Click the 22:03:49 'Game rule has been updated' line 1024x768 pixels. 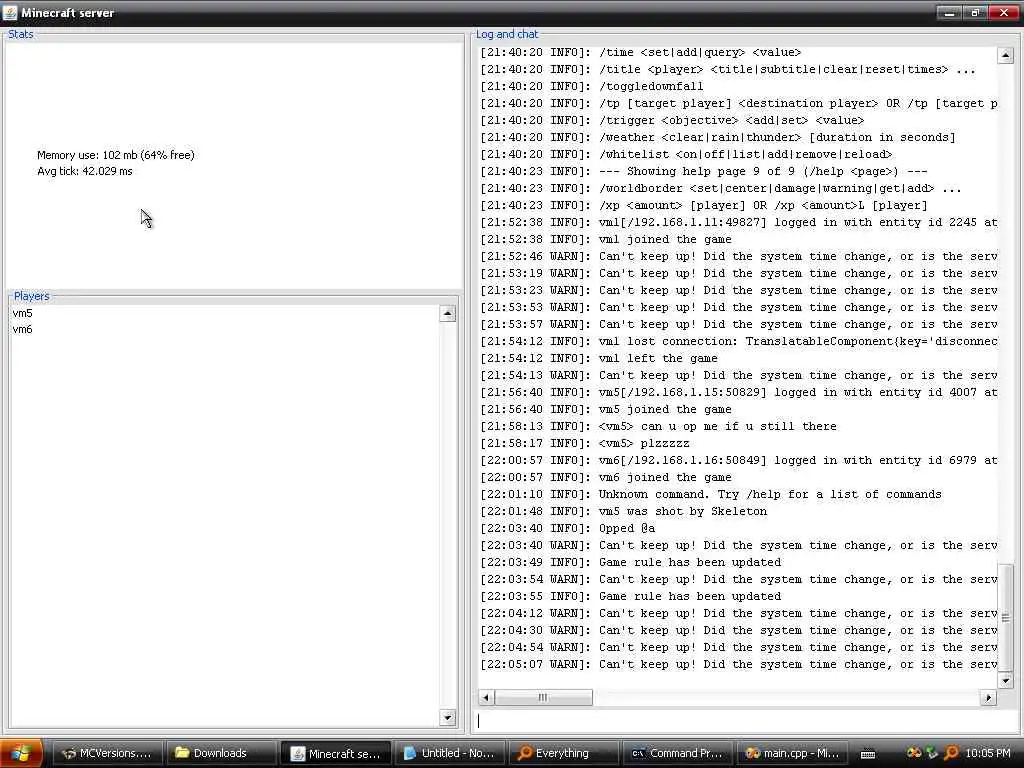pos(630,562)
